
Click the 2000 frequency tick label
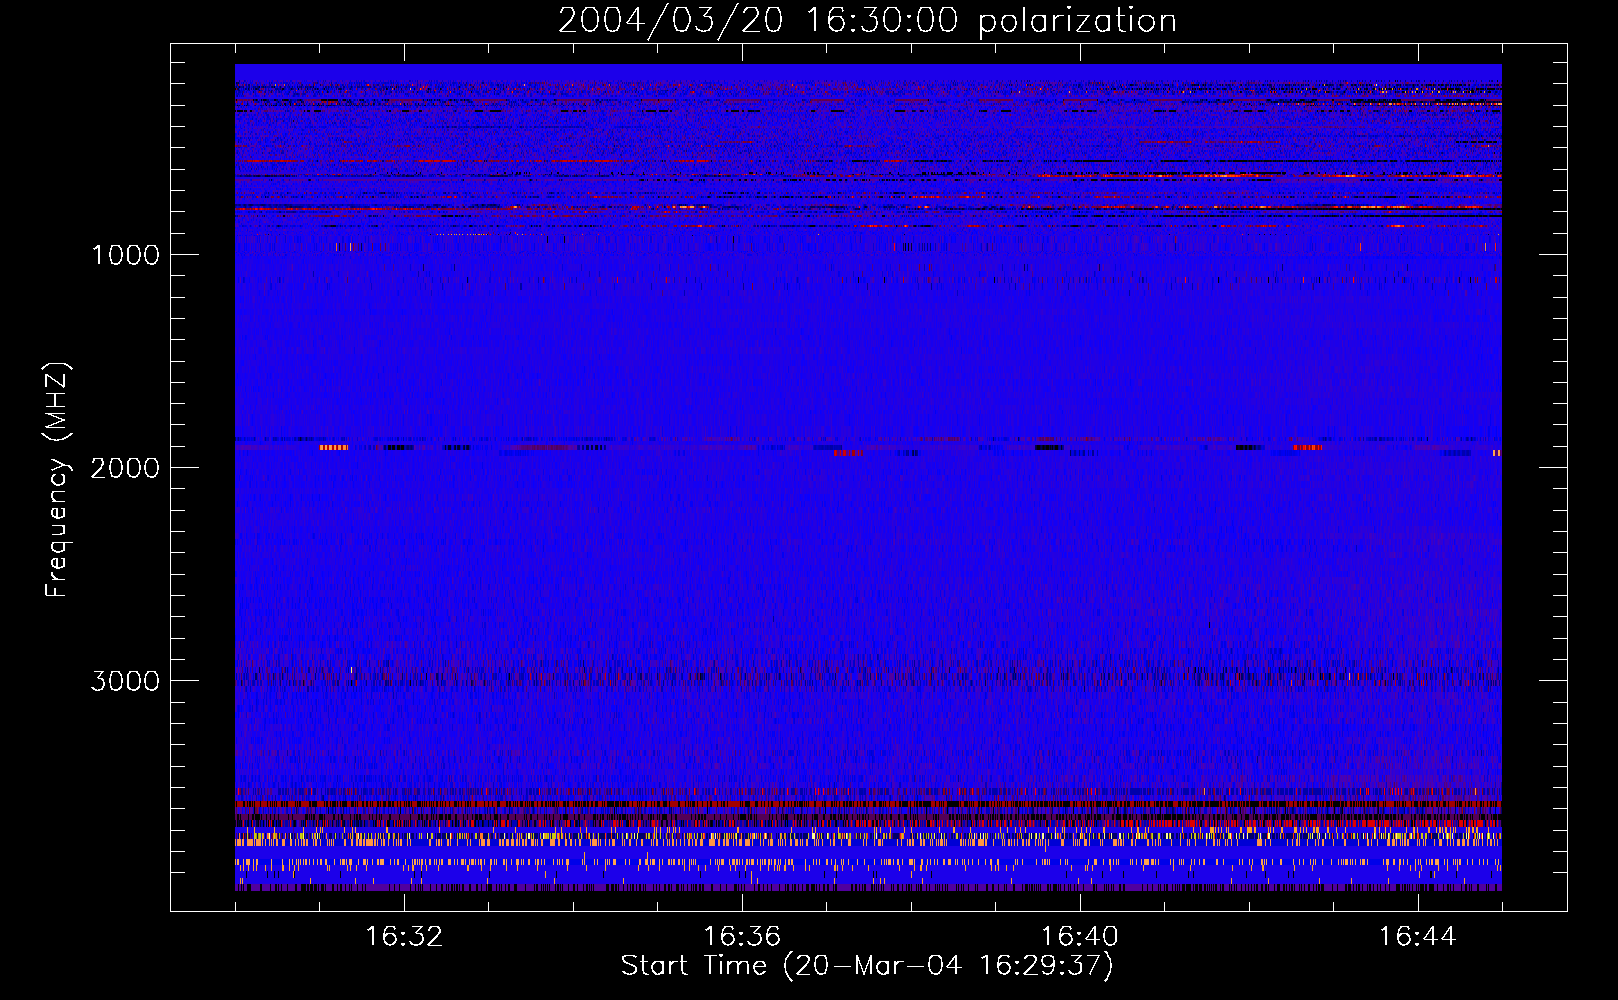point(125,468)
